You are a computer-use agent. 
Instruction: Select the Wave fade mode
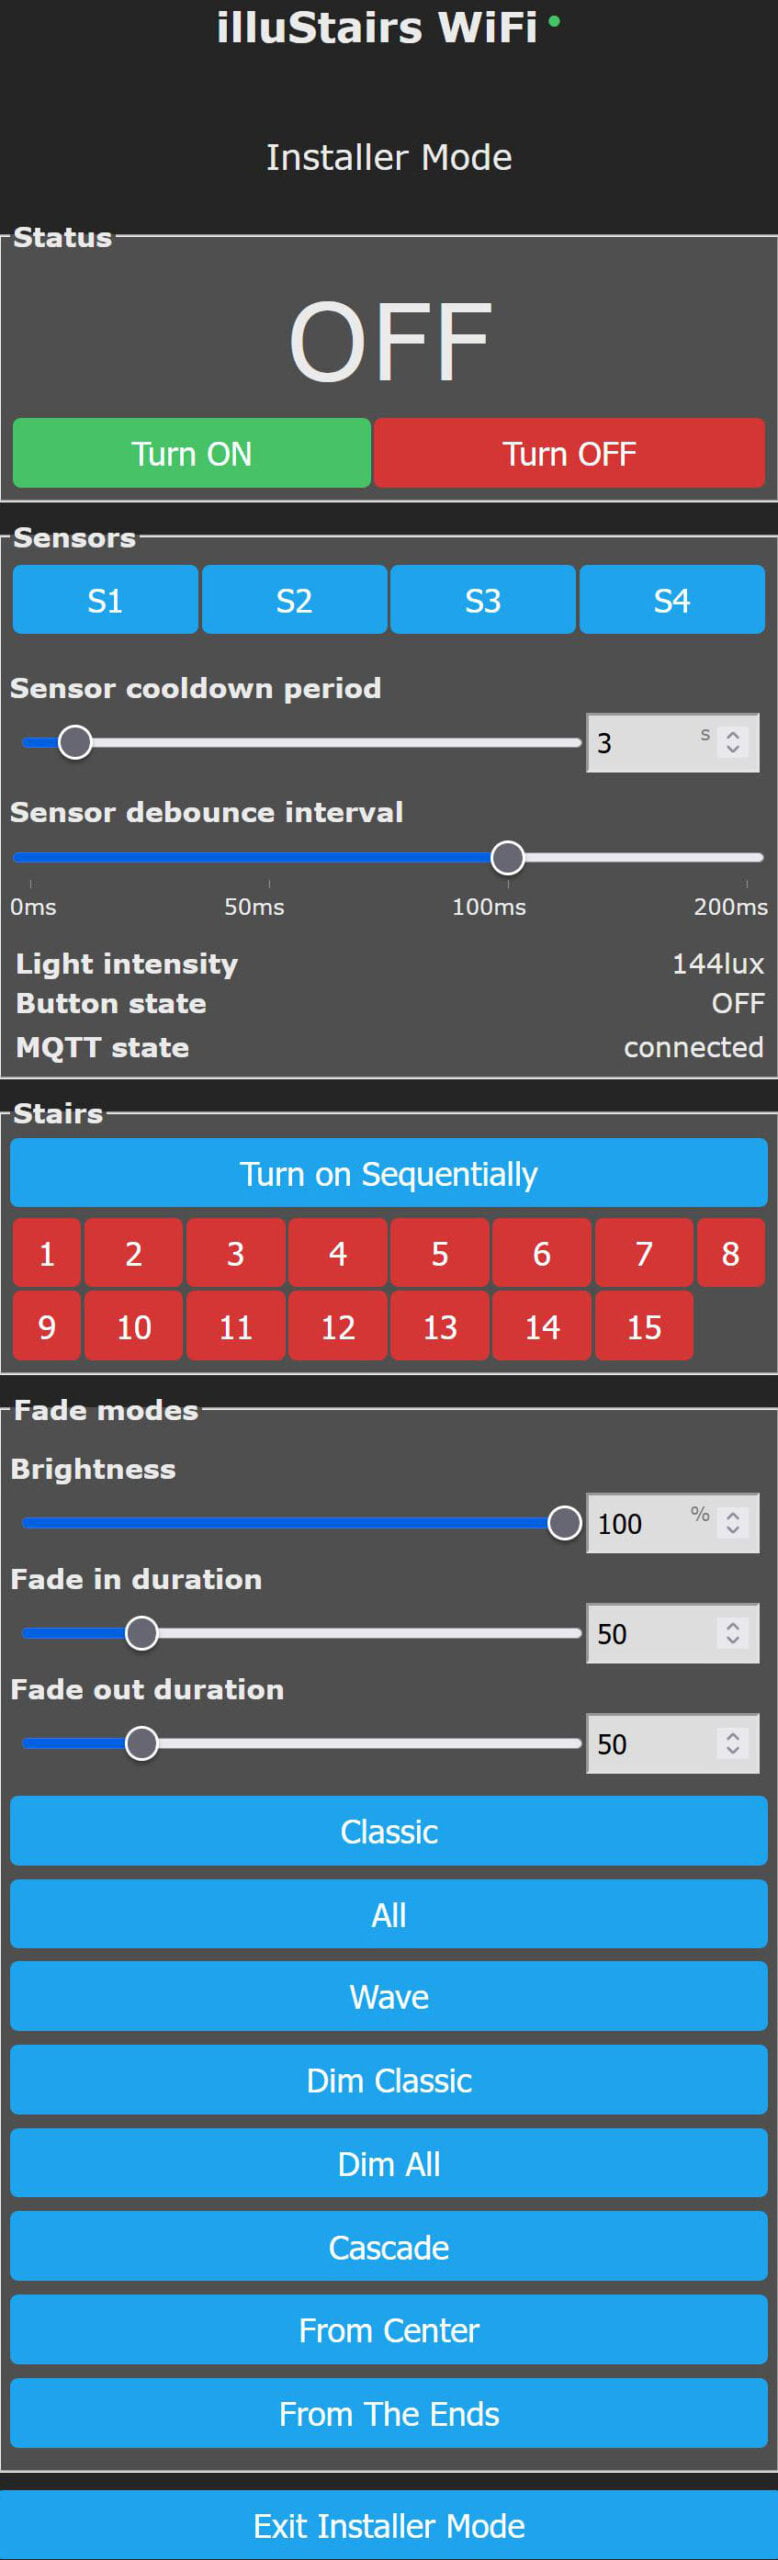pyautogui.click(x=389, y=1997)
